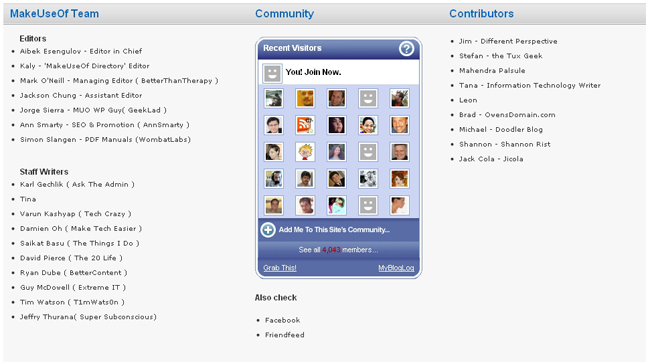Viewport: 650px width, 362px height.
Task: Open the Grab This! link
Action: (280, 268)
